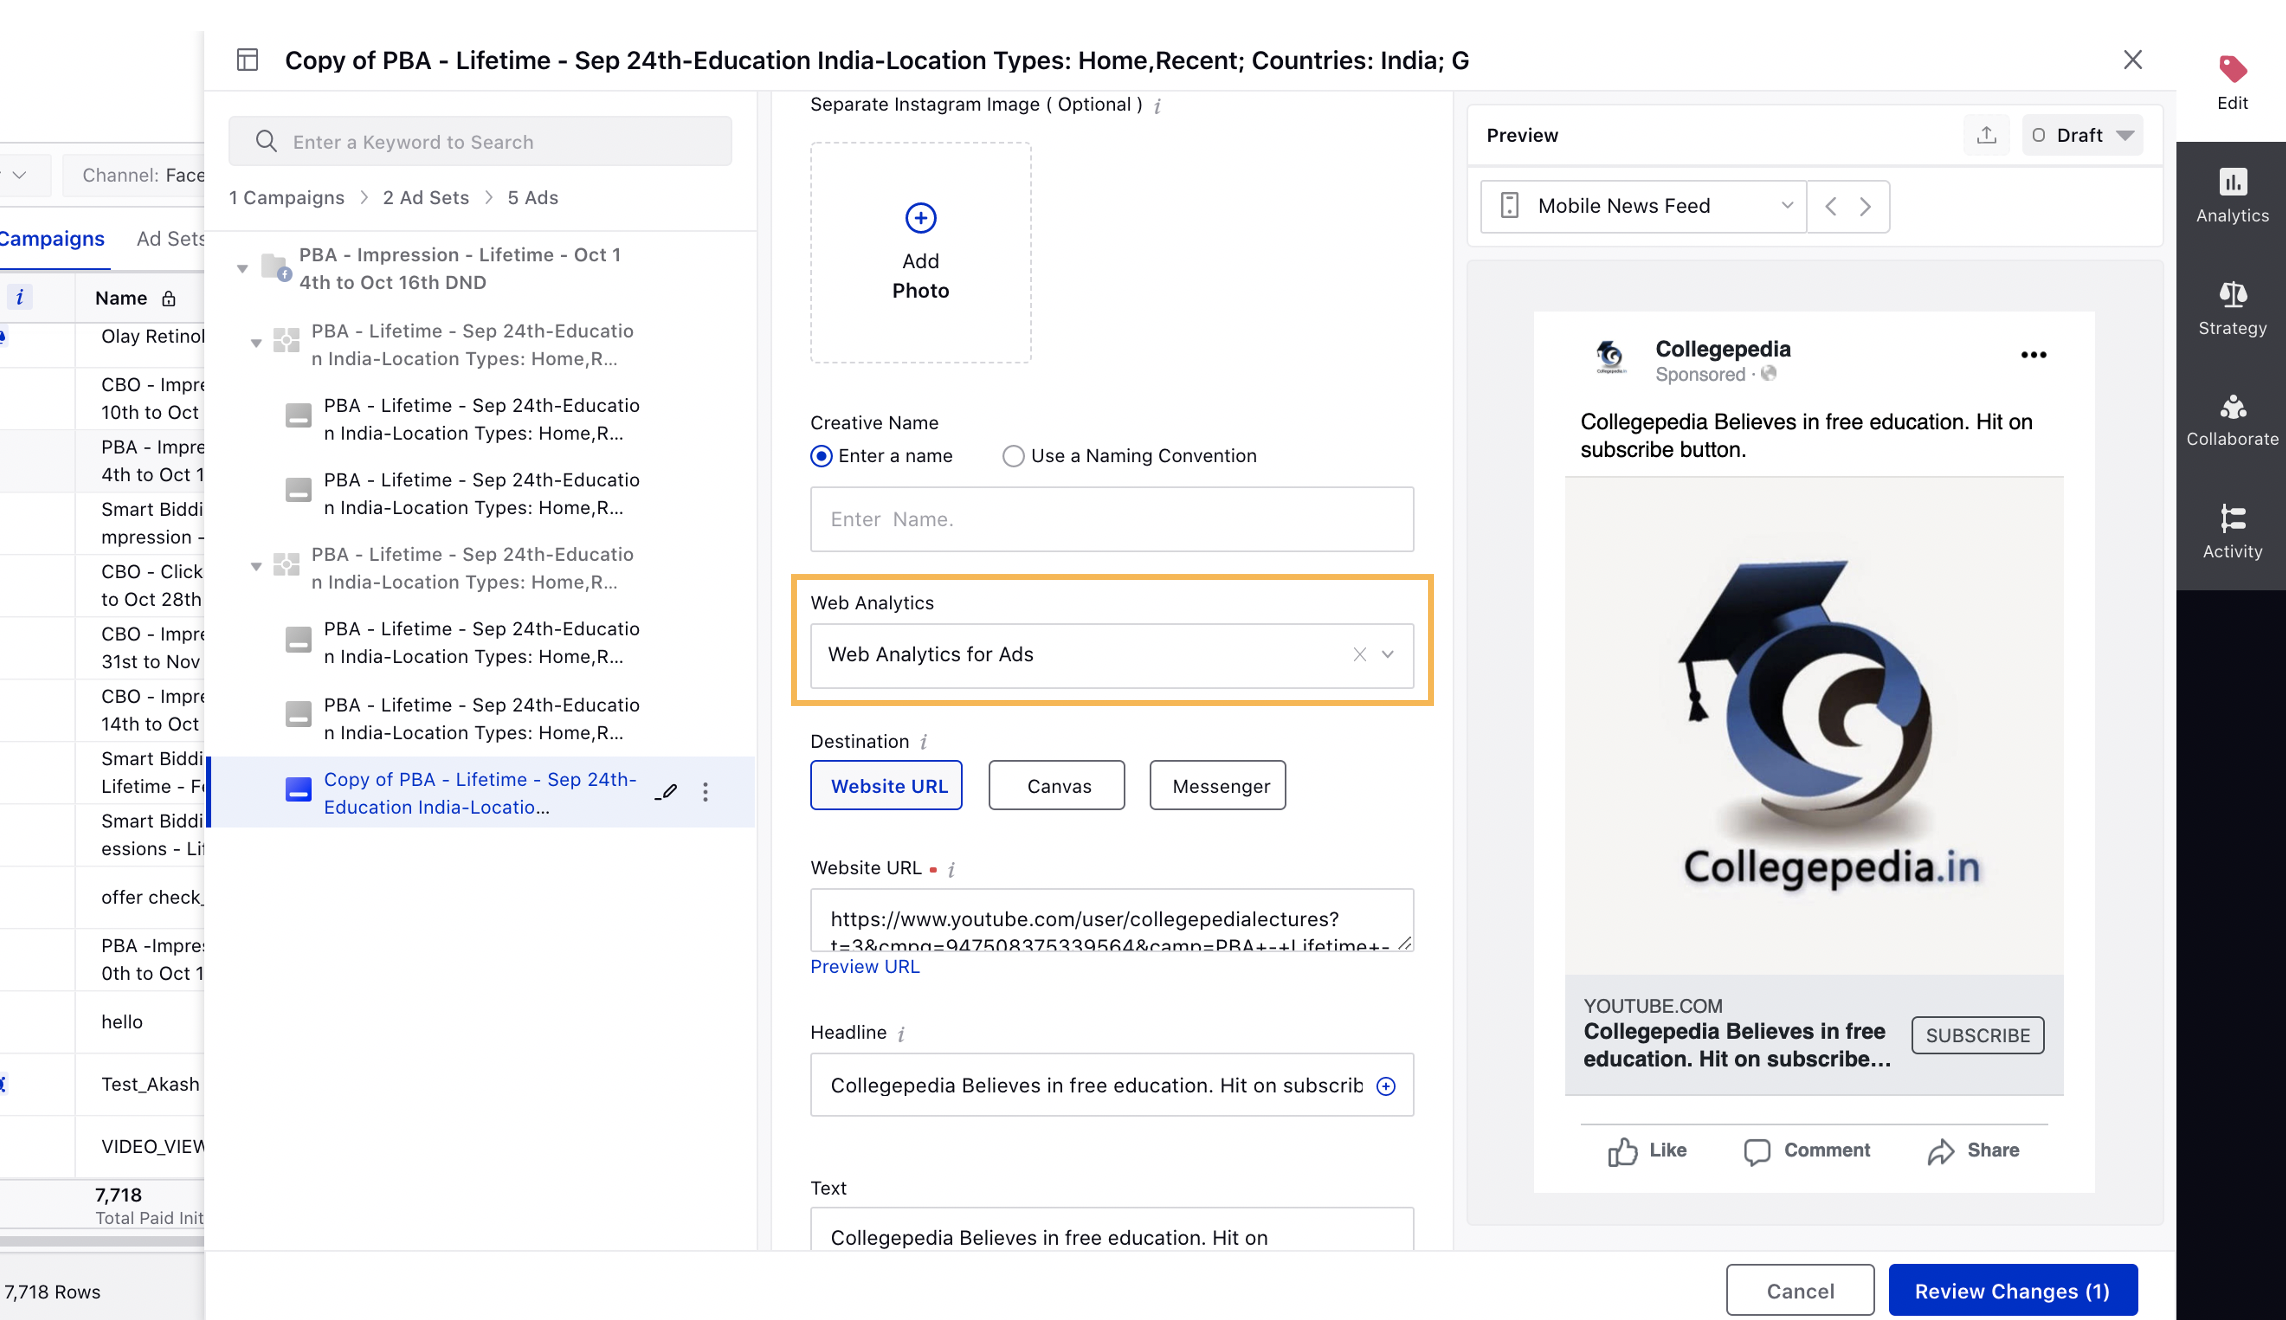The height and width of the screenshot is (1320, 2286).
Task: Click the SUBSCRIBE button in ad preview
Action: click(1978, 1036)
